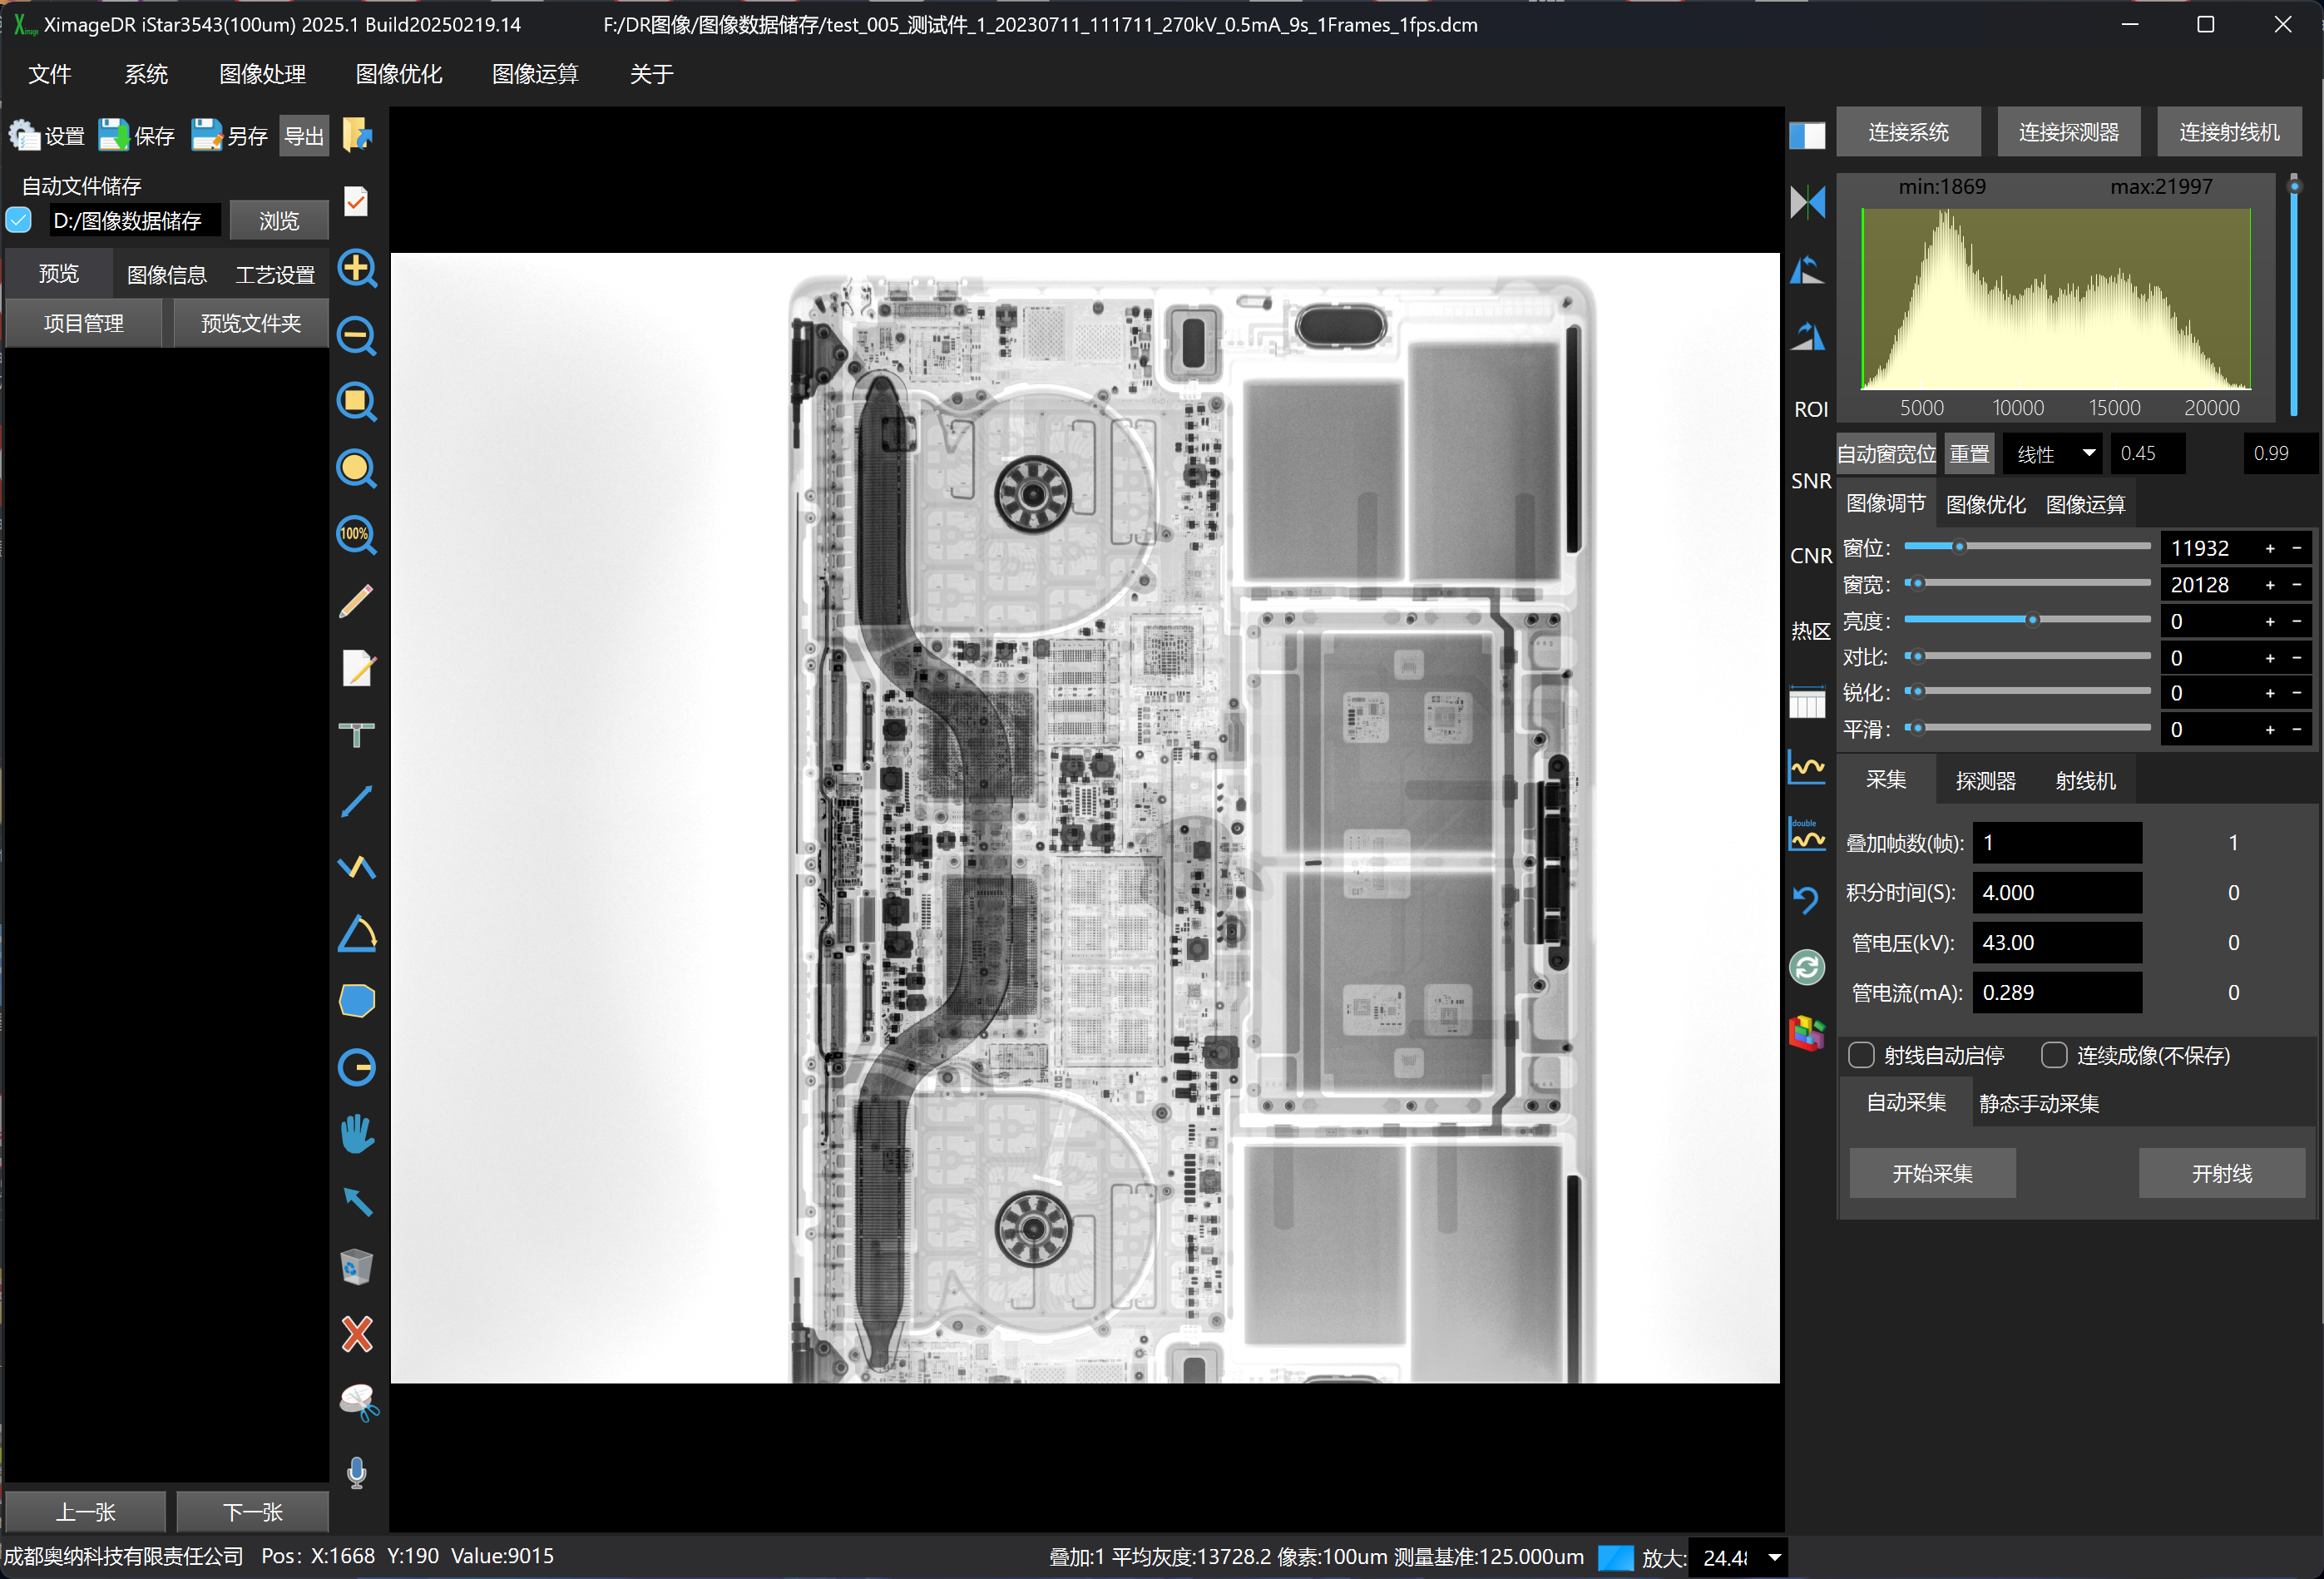This screenshot has height=1579, width=2324.
Task: Switch to the 探测器 tab
Action: point(1985,781)
